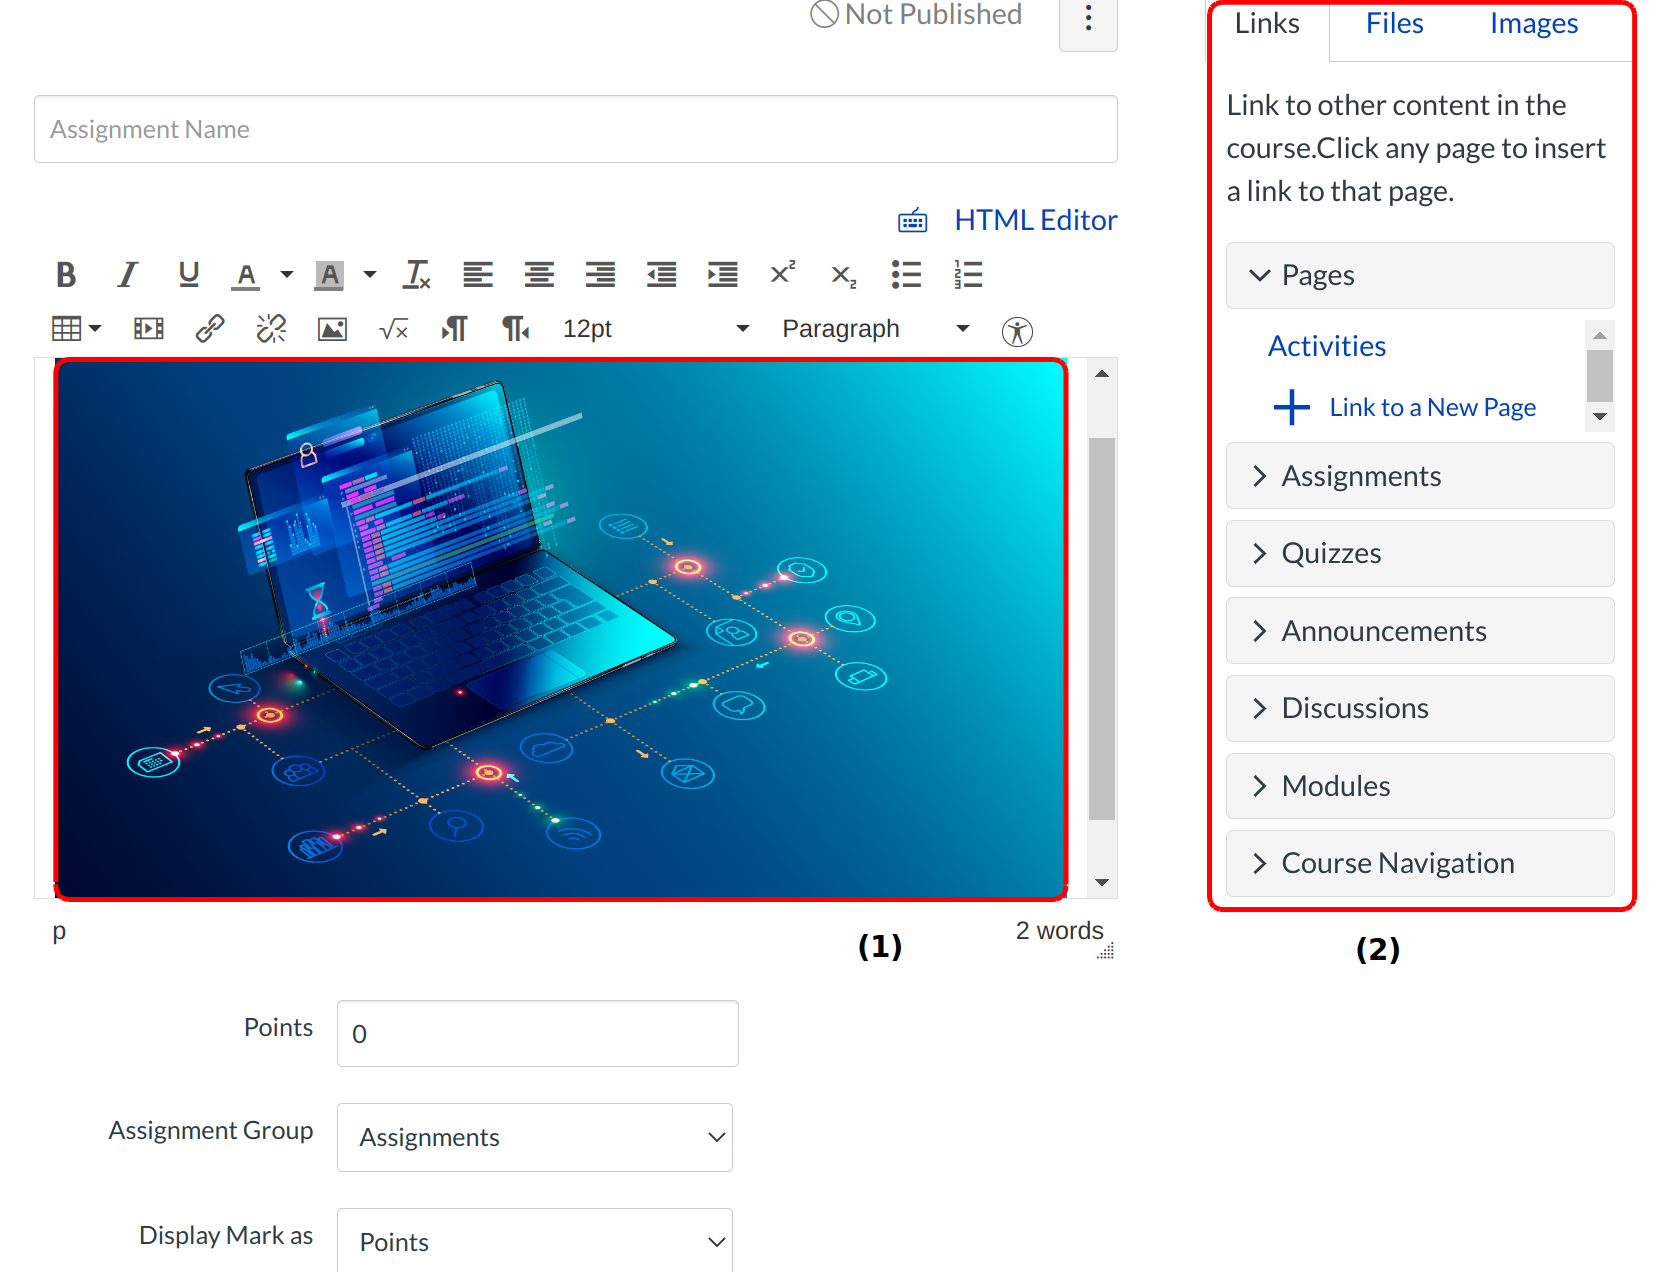Viewport: 1658px width, 1272px height.
Task: Click Link to a New Page
Action: pos(1431,408)
